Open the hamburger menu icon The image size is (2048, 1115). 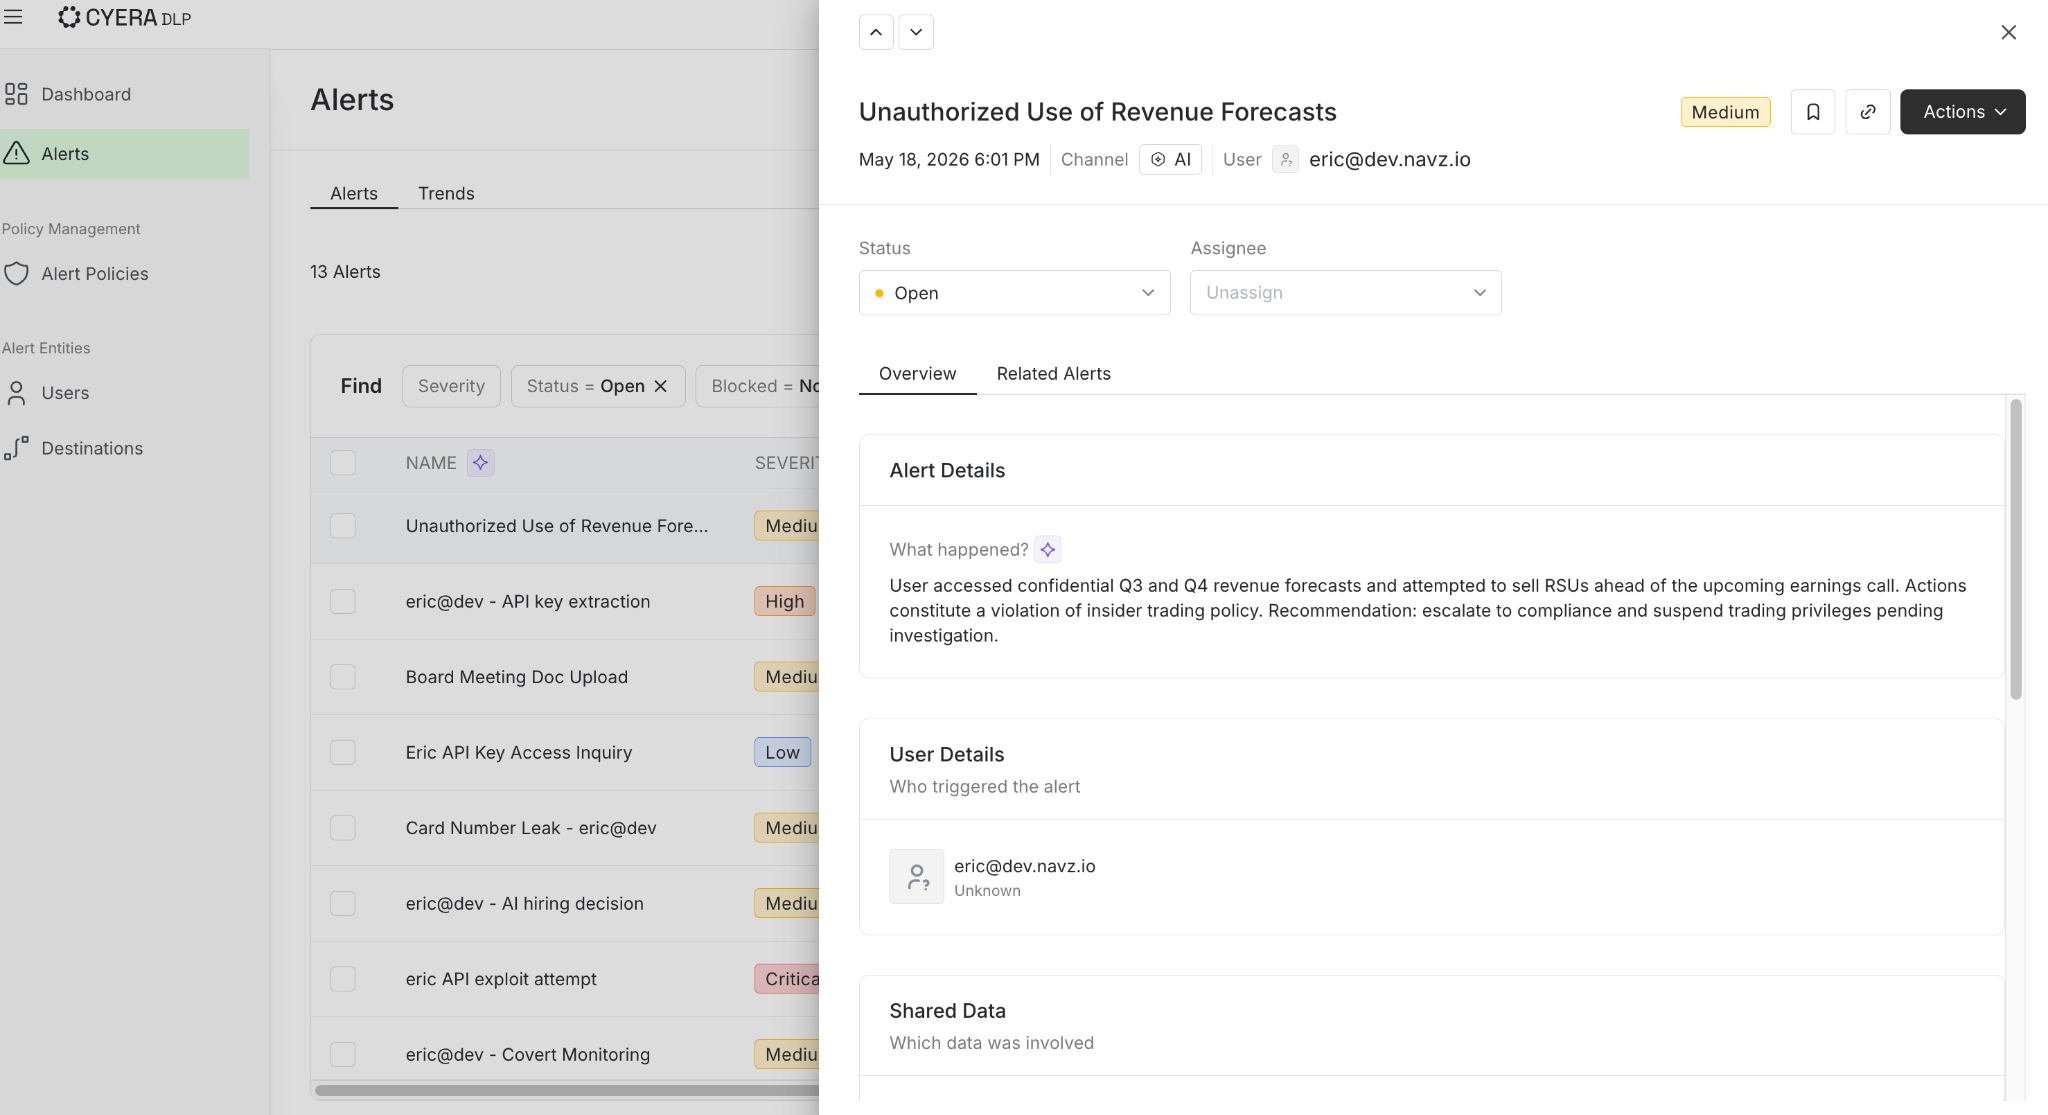(13, 17)
